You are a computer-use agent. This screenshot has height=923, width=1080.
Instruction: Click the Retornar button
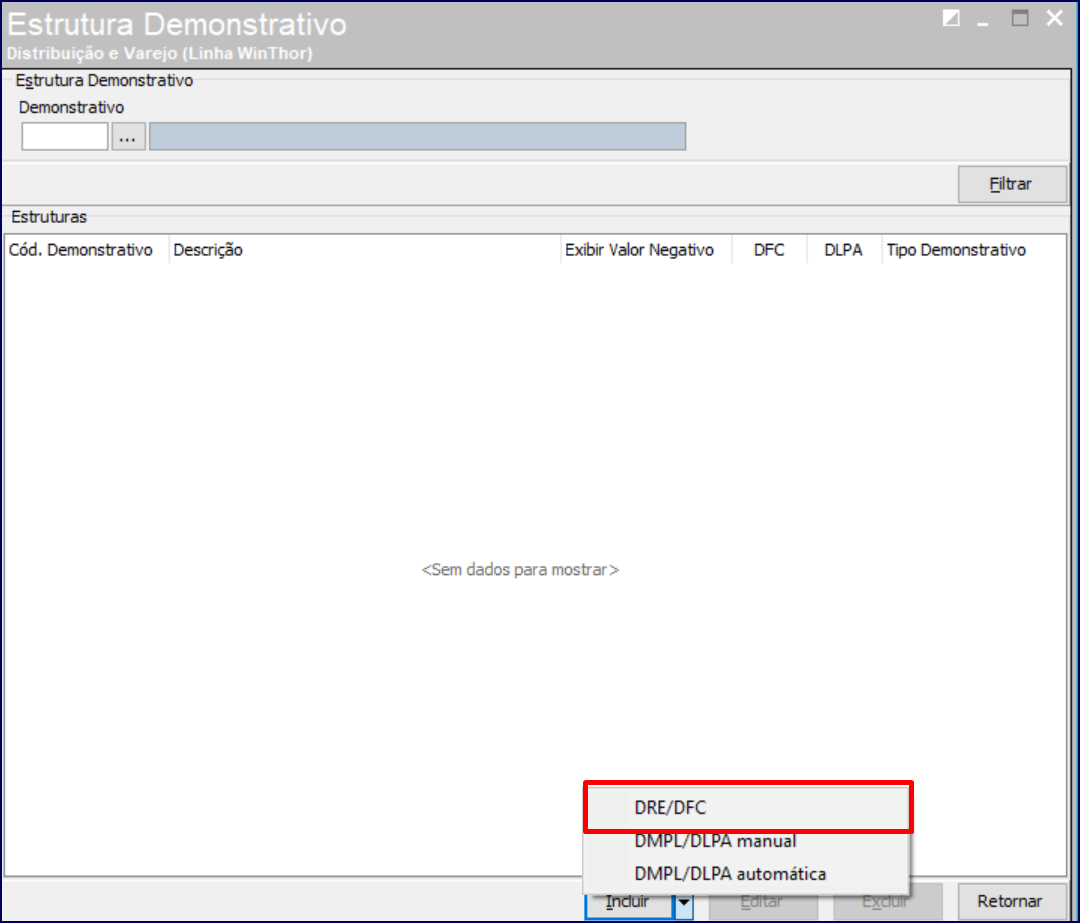pyautogui.click(x=1011, y=902)
